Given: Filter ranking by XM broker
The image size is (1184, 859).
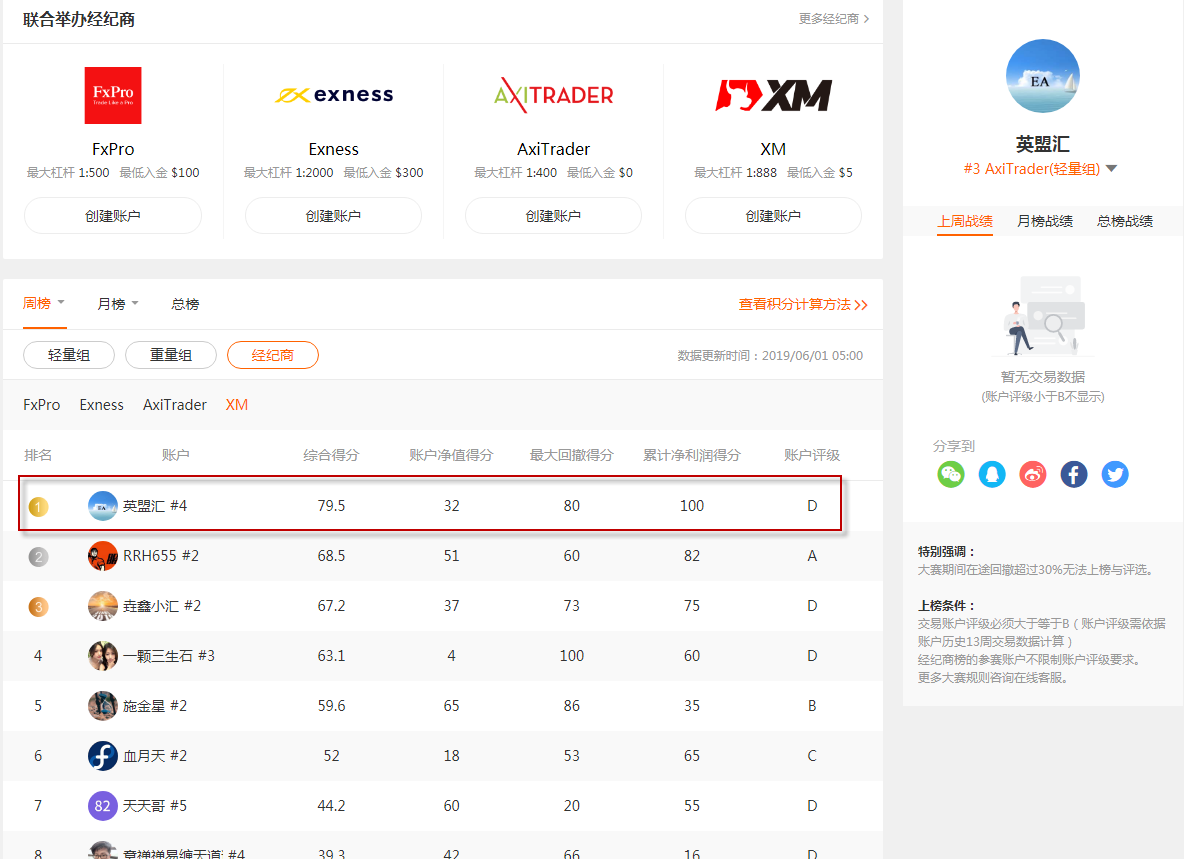Looking at the screenshot, I should [236, 405].
